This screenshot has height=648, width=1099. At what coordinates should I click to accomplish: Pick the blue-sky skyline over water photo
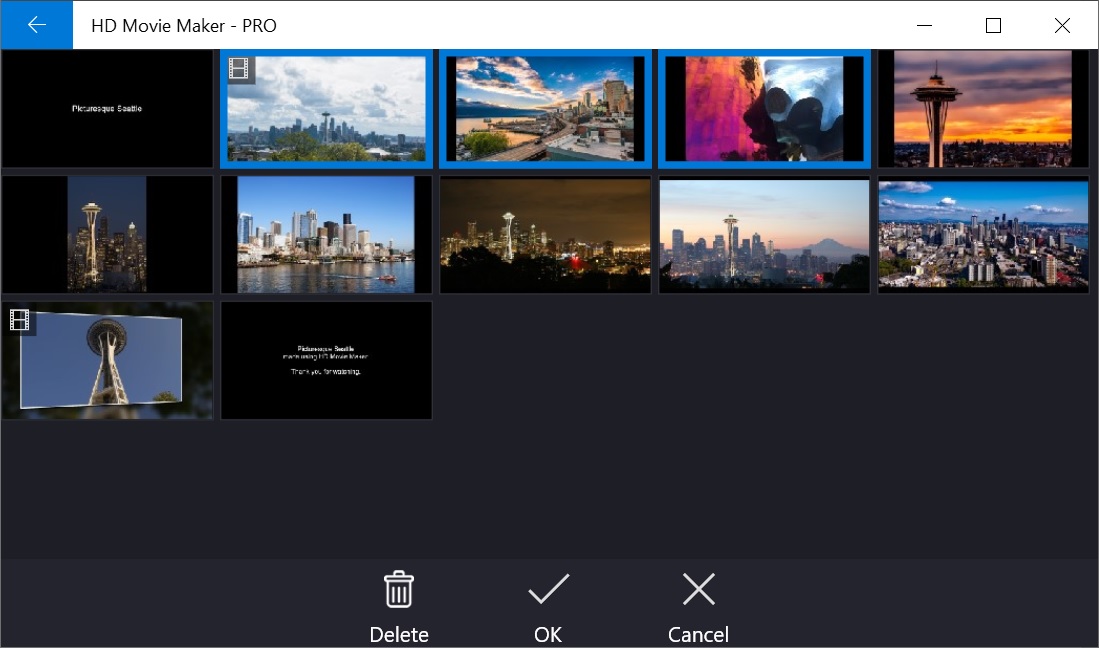click(x=327, y=235)
